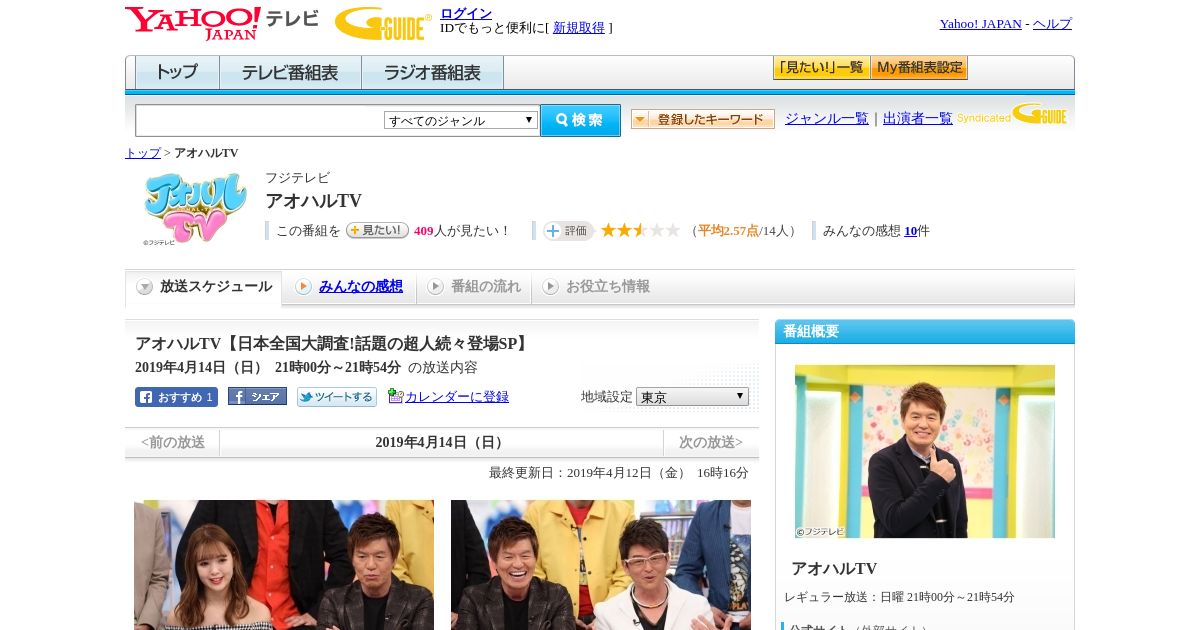
Task: Open the Yahoo! JAPAN top-right link
Action: [x=980, y=24]
